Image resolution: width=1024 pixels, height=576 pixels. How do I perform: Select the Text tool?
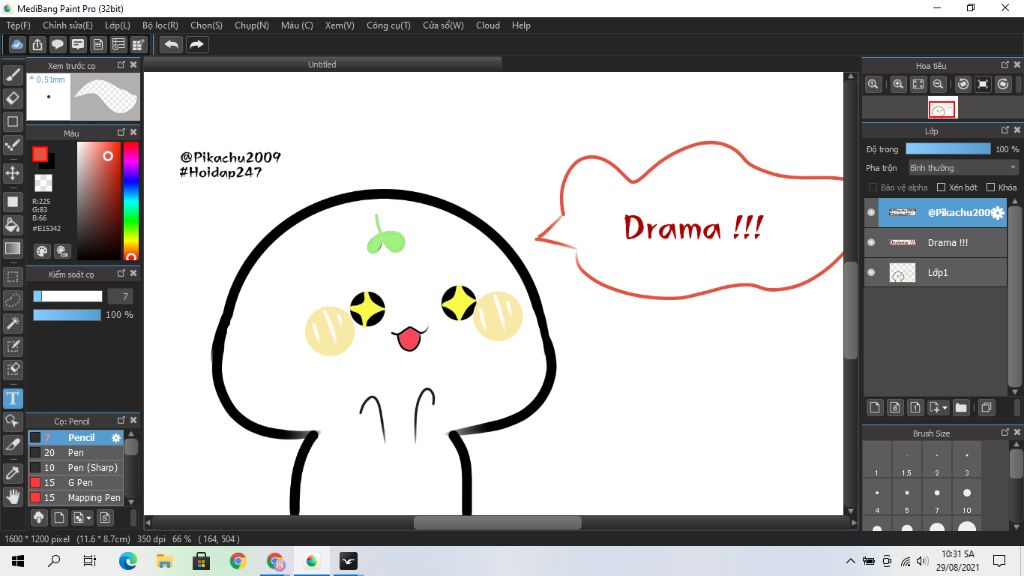click(x=12, y=398)
